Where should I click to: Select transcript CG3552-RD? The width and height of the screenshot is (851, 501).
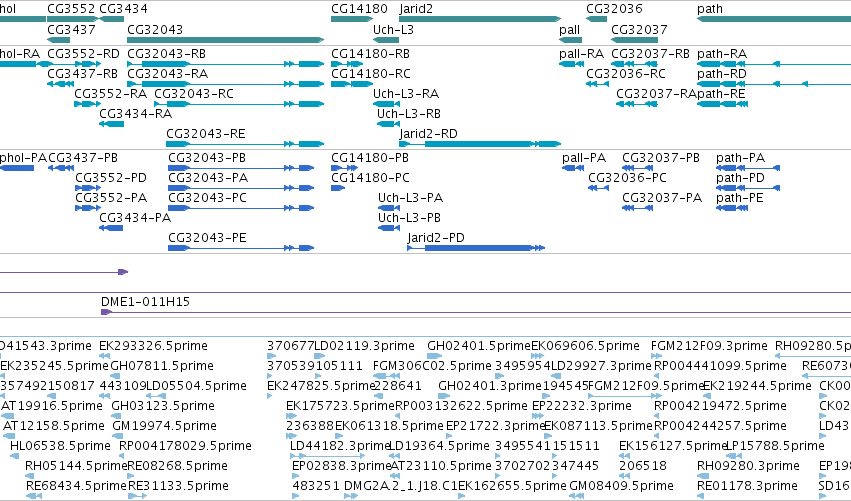pyautogui.click(x=84, y=54)
